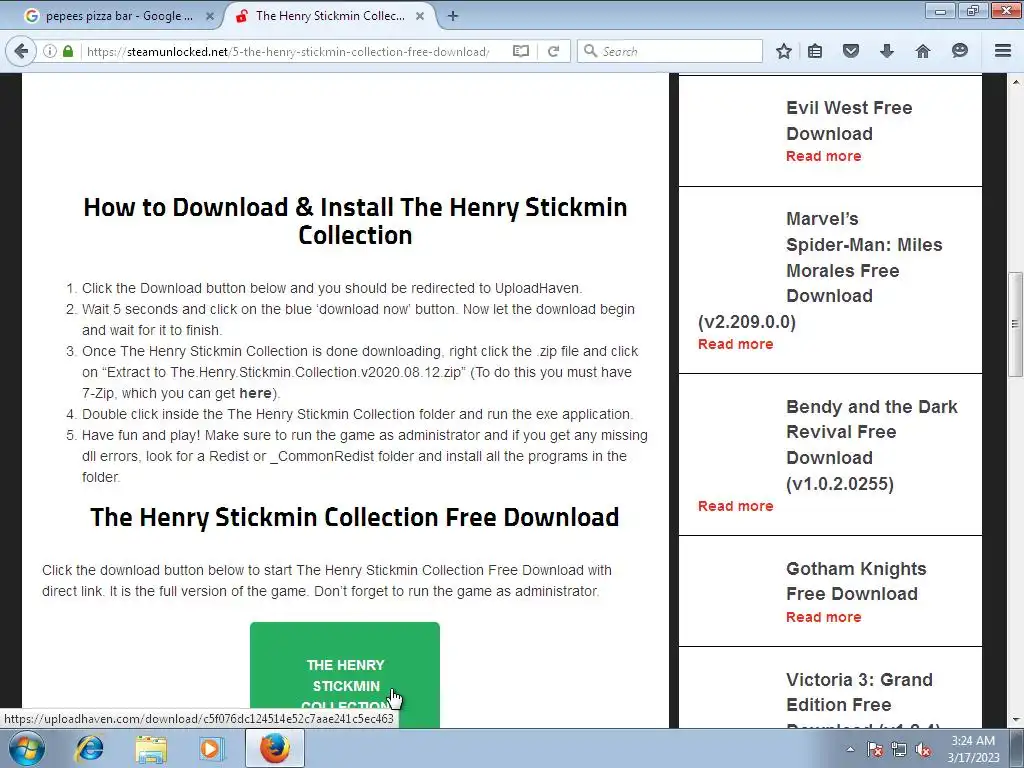The height and width of the screenshot is (768, 1024).
Task: Select The Henry Stickmin Collection tab
Action: coord(330,16)
